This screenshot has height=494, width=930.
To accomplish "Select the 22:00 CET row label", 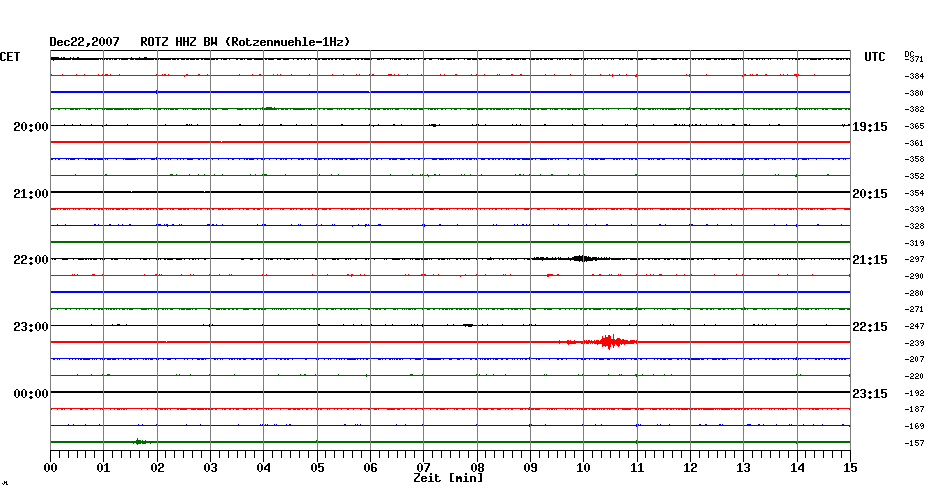I will 31,260.
